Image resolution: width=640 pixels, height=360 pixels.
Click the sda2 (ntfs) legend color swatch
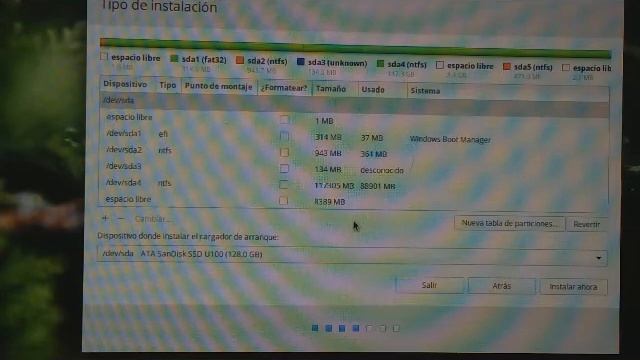(x=240, y=60)
